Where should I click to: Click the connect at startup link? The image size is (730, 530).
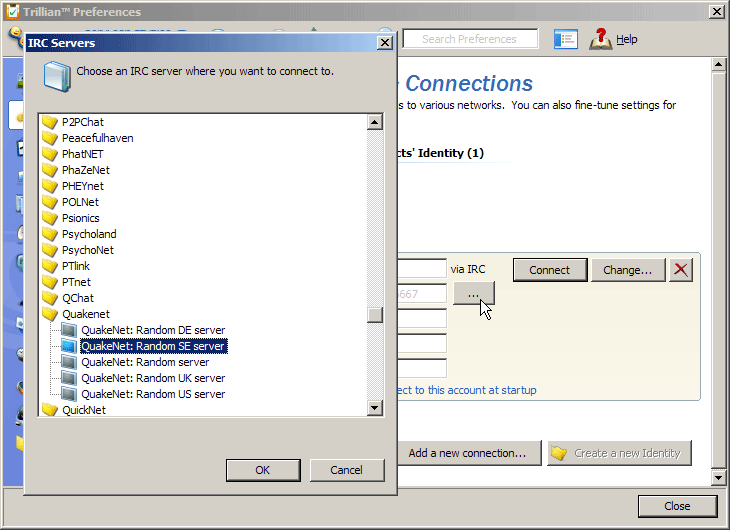tap(467, 390)
